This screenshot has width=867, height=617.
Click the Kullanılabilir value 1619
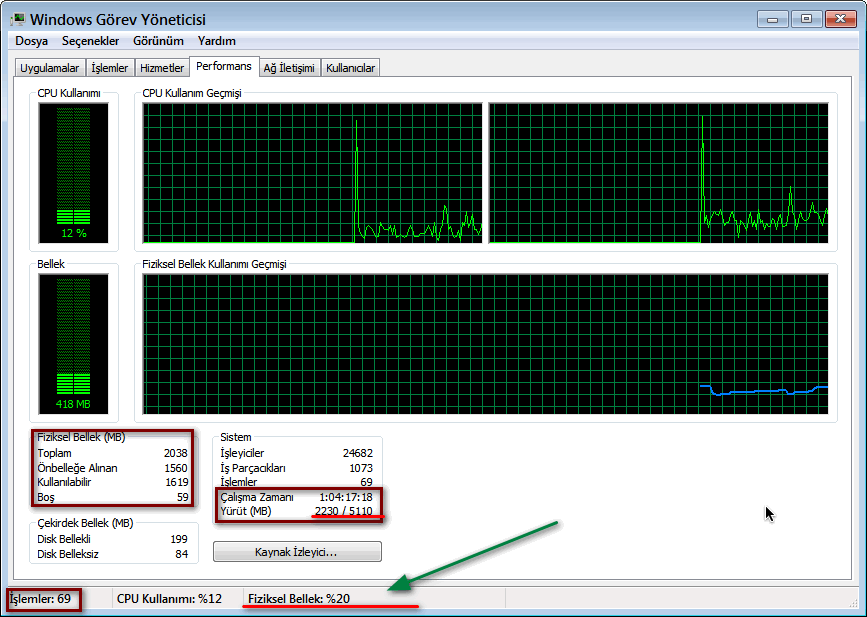pos(176,482)
